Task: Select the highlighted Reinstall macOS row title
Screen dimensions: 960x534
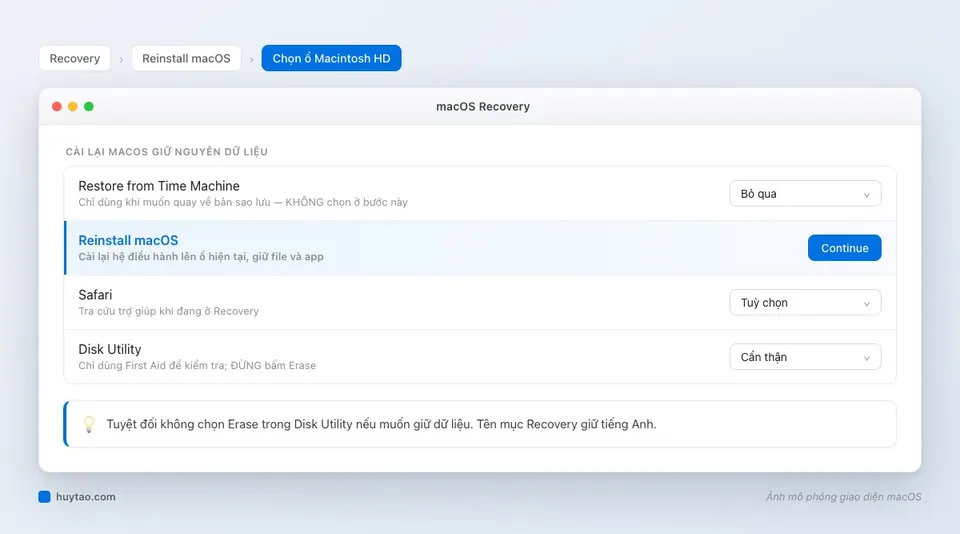Action: [128, 240]
